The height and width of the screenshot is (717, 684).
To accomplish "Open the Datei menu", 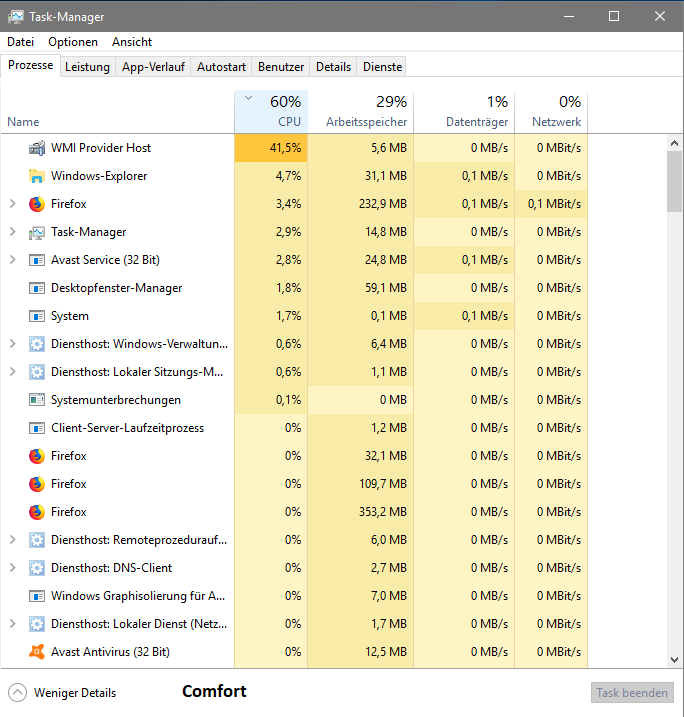I will 21,42.
